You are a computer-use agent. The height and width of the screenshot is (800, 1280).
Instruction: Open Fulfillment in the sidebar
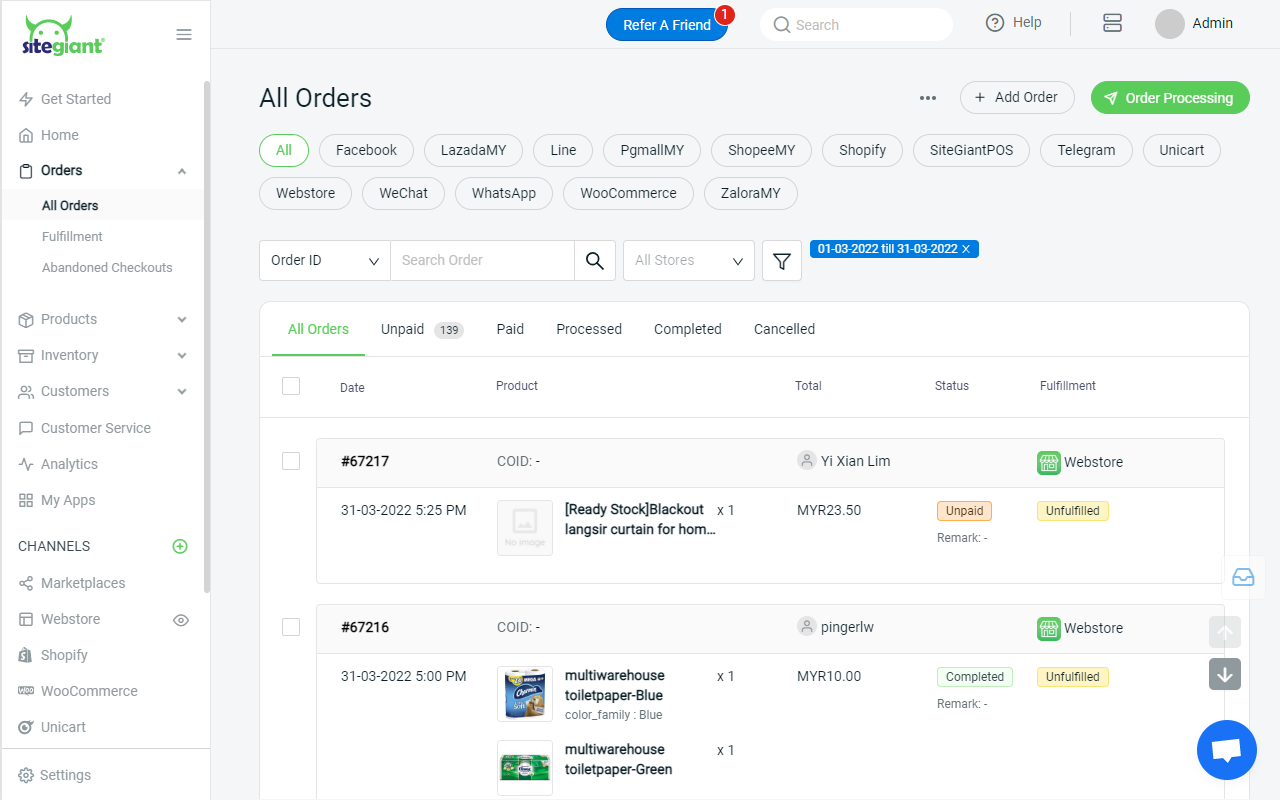tap(72, 237)
